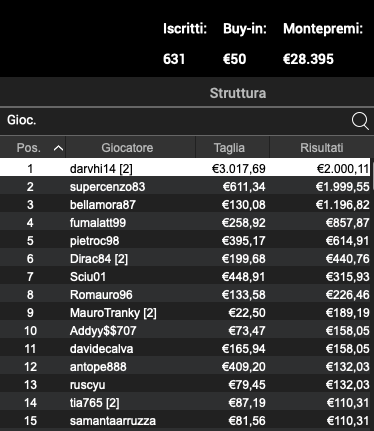This screenshot has height=431, width=374.
Task: Sort by the Risultati column header
Action: point(321,147)
